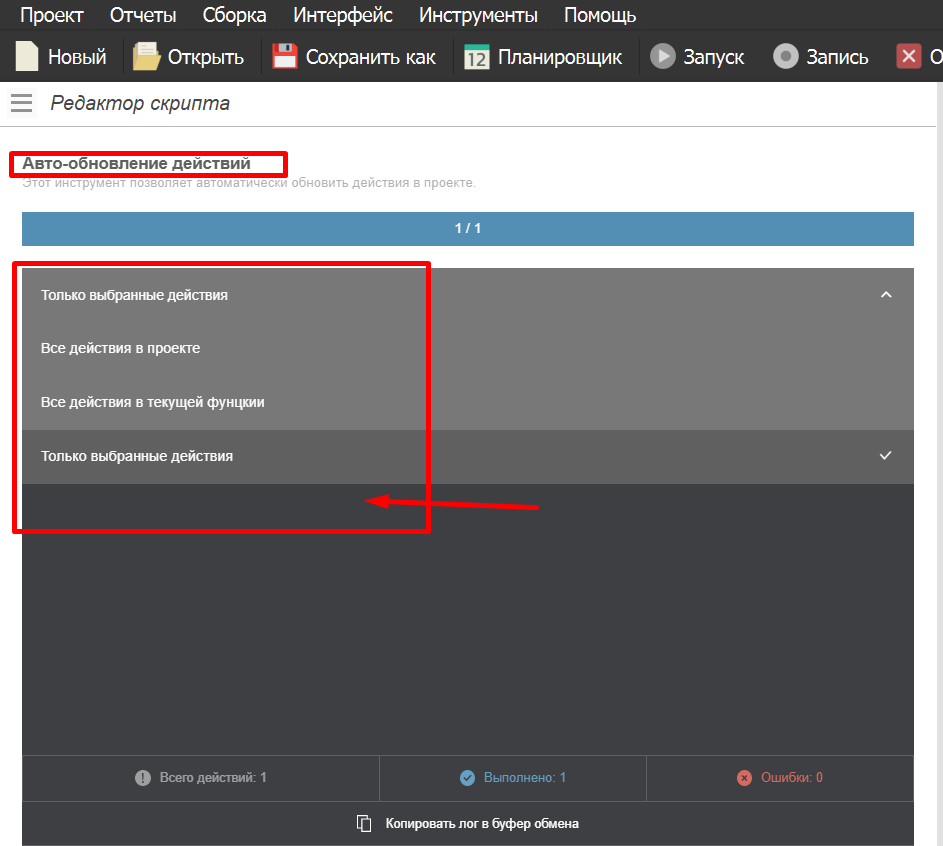Start recording with the Record icon
The image size is (943, 846).
click(787, 57)
